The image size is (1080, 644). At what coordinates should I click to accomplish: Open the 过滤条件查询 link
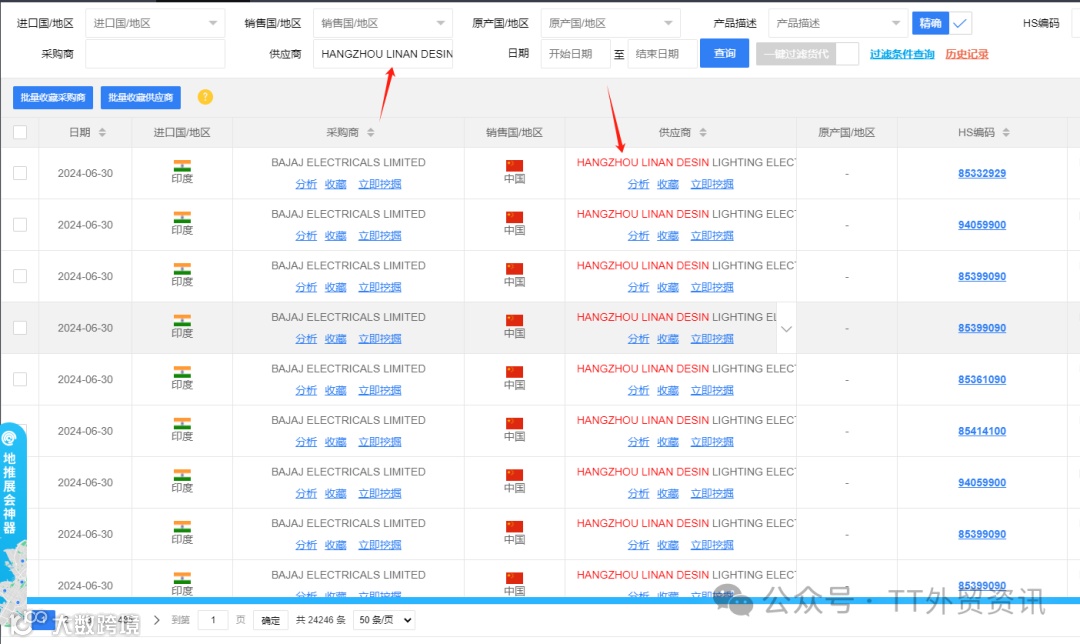click(902, 54)
